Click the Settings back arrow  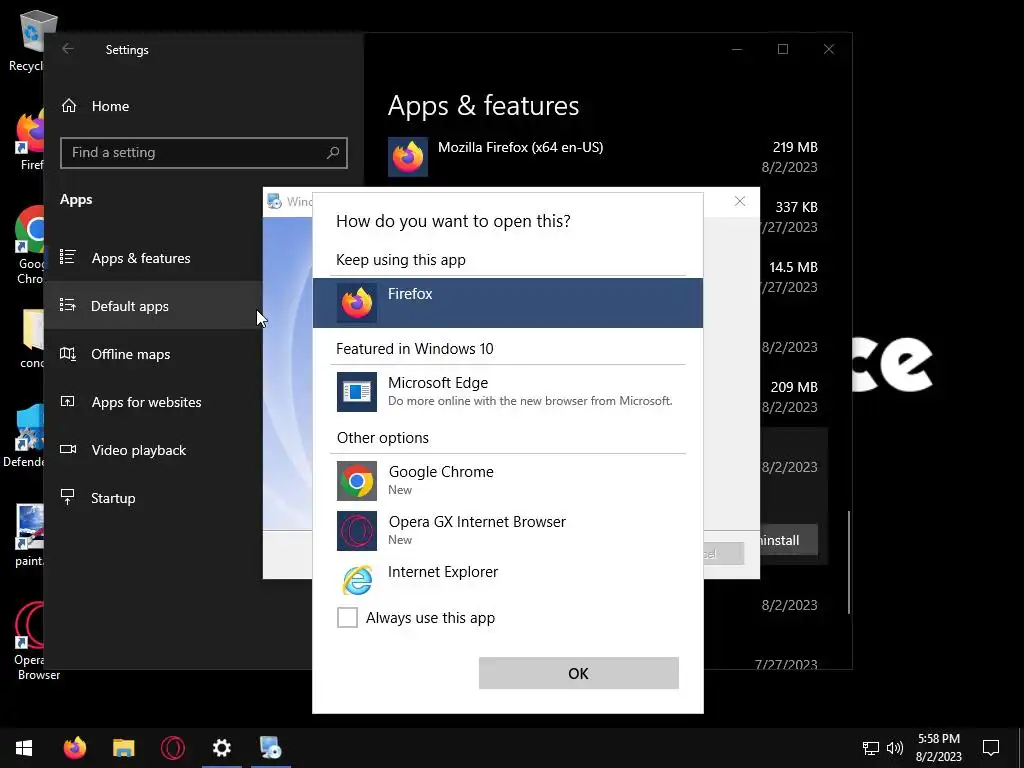click(x=68, y=49)
